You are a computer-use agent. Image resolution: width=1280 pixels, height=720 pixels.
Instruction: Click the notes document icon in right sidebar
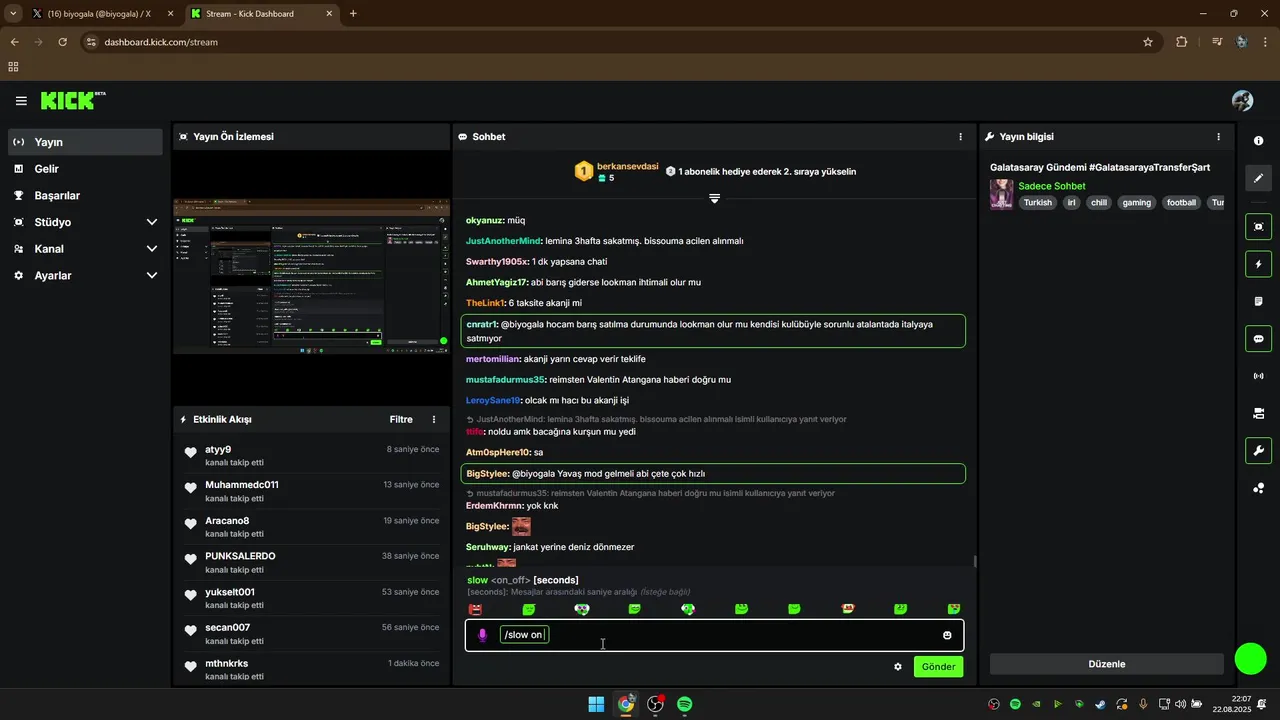[1258, 301]
